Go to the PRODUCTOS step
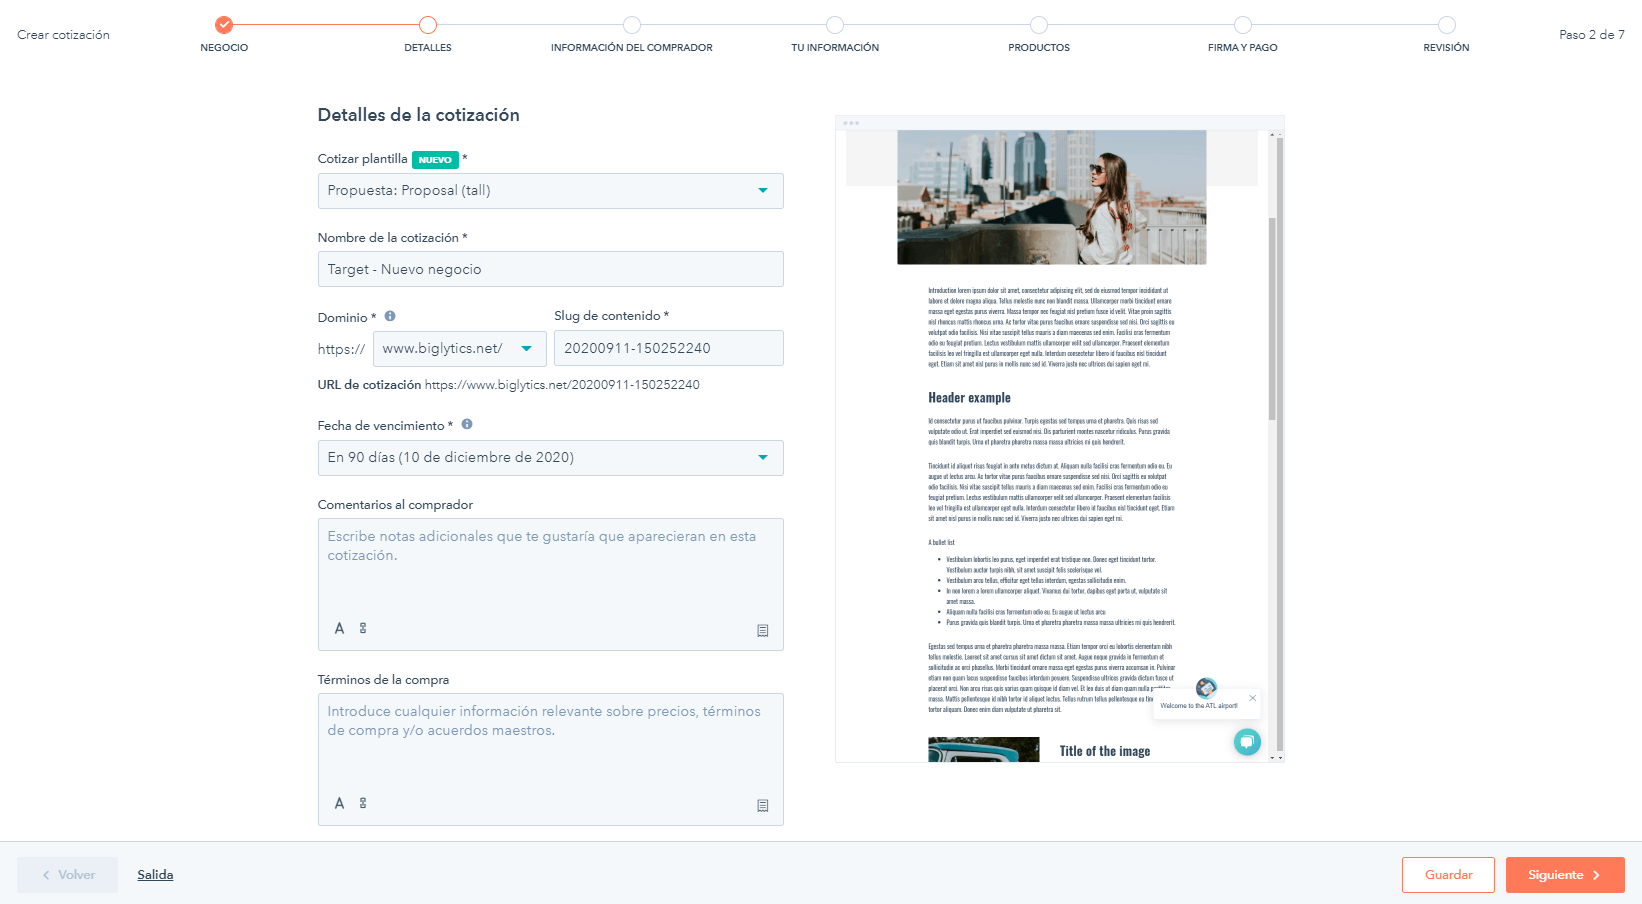 point(1039,25)
